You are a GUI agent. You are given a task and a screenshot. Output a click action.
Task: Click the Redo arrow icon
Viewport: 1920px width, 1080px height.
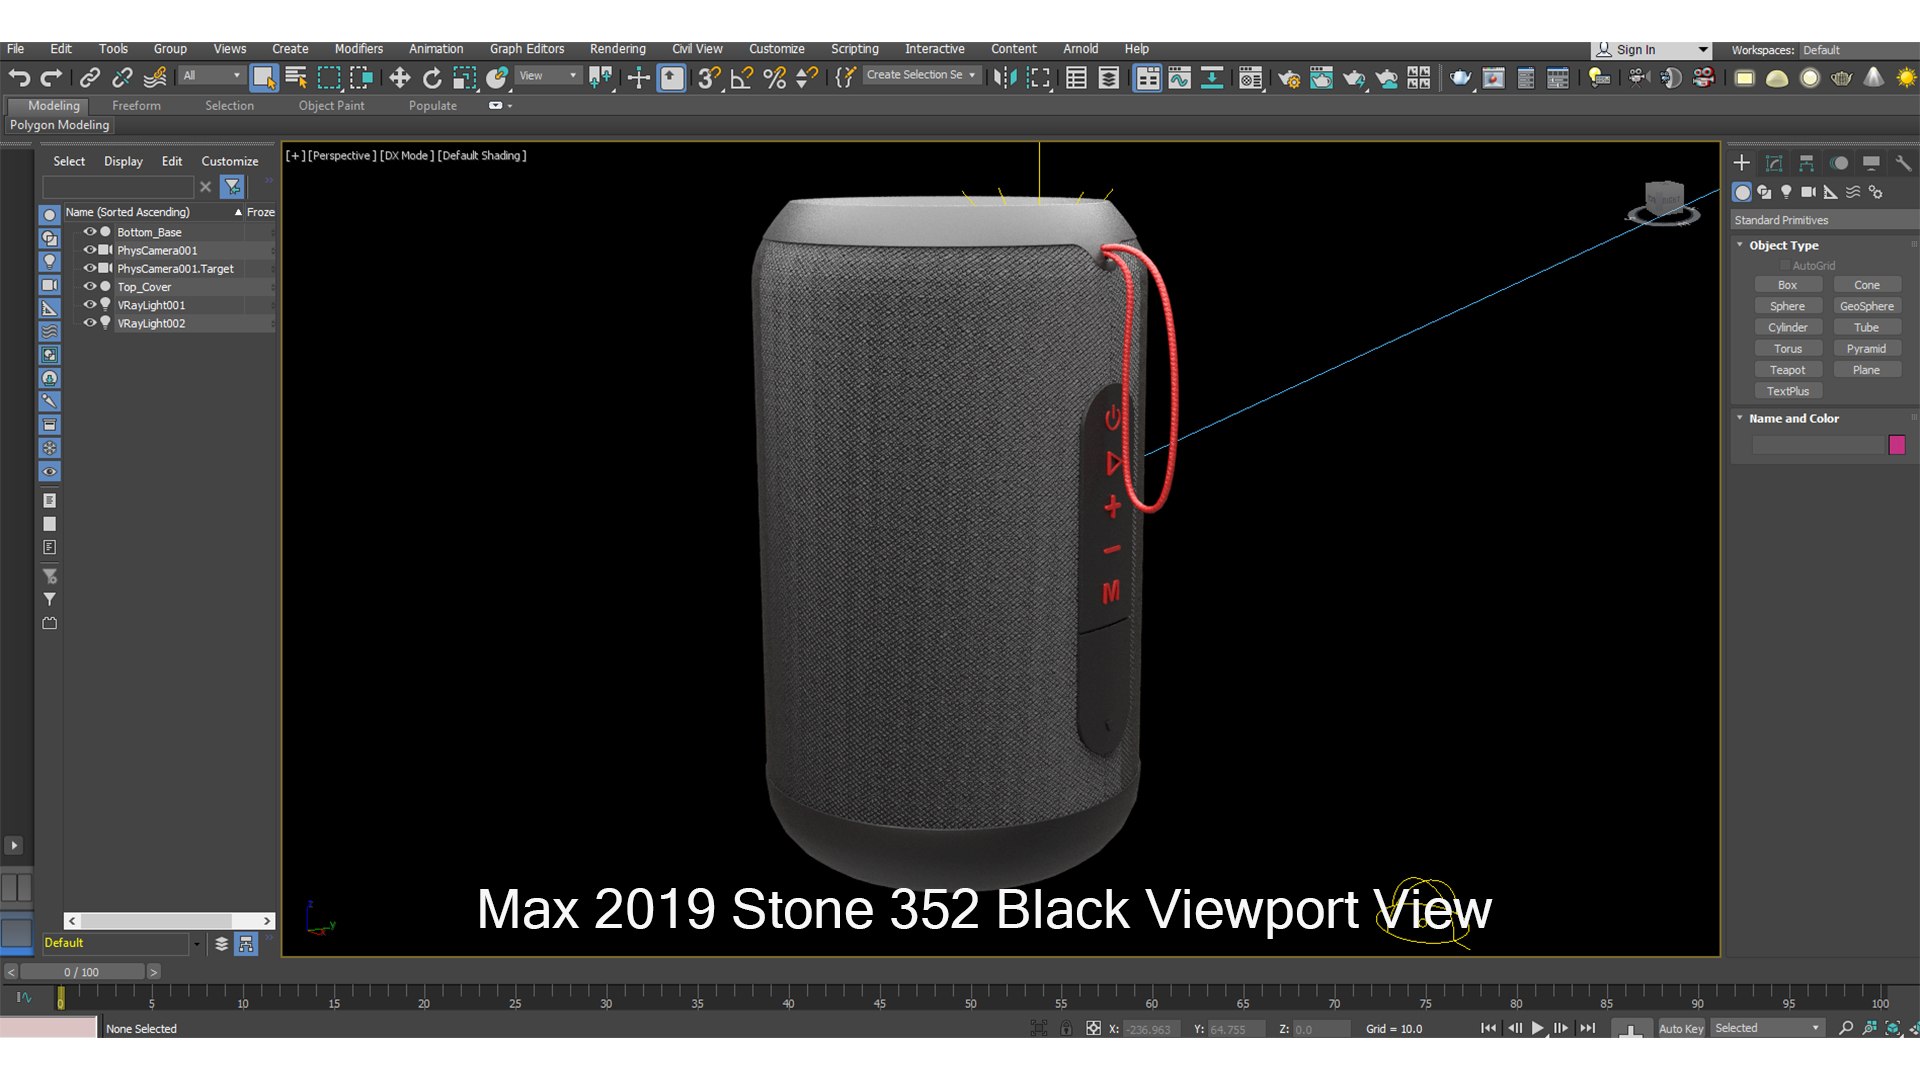click(x=51, y=77)
